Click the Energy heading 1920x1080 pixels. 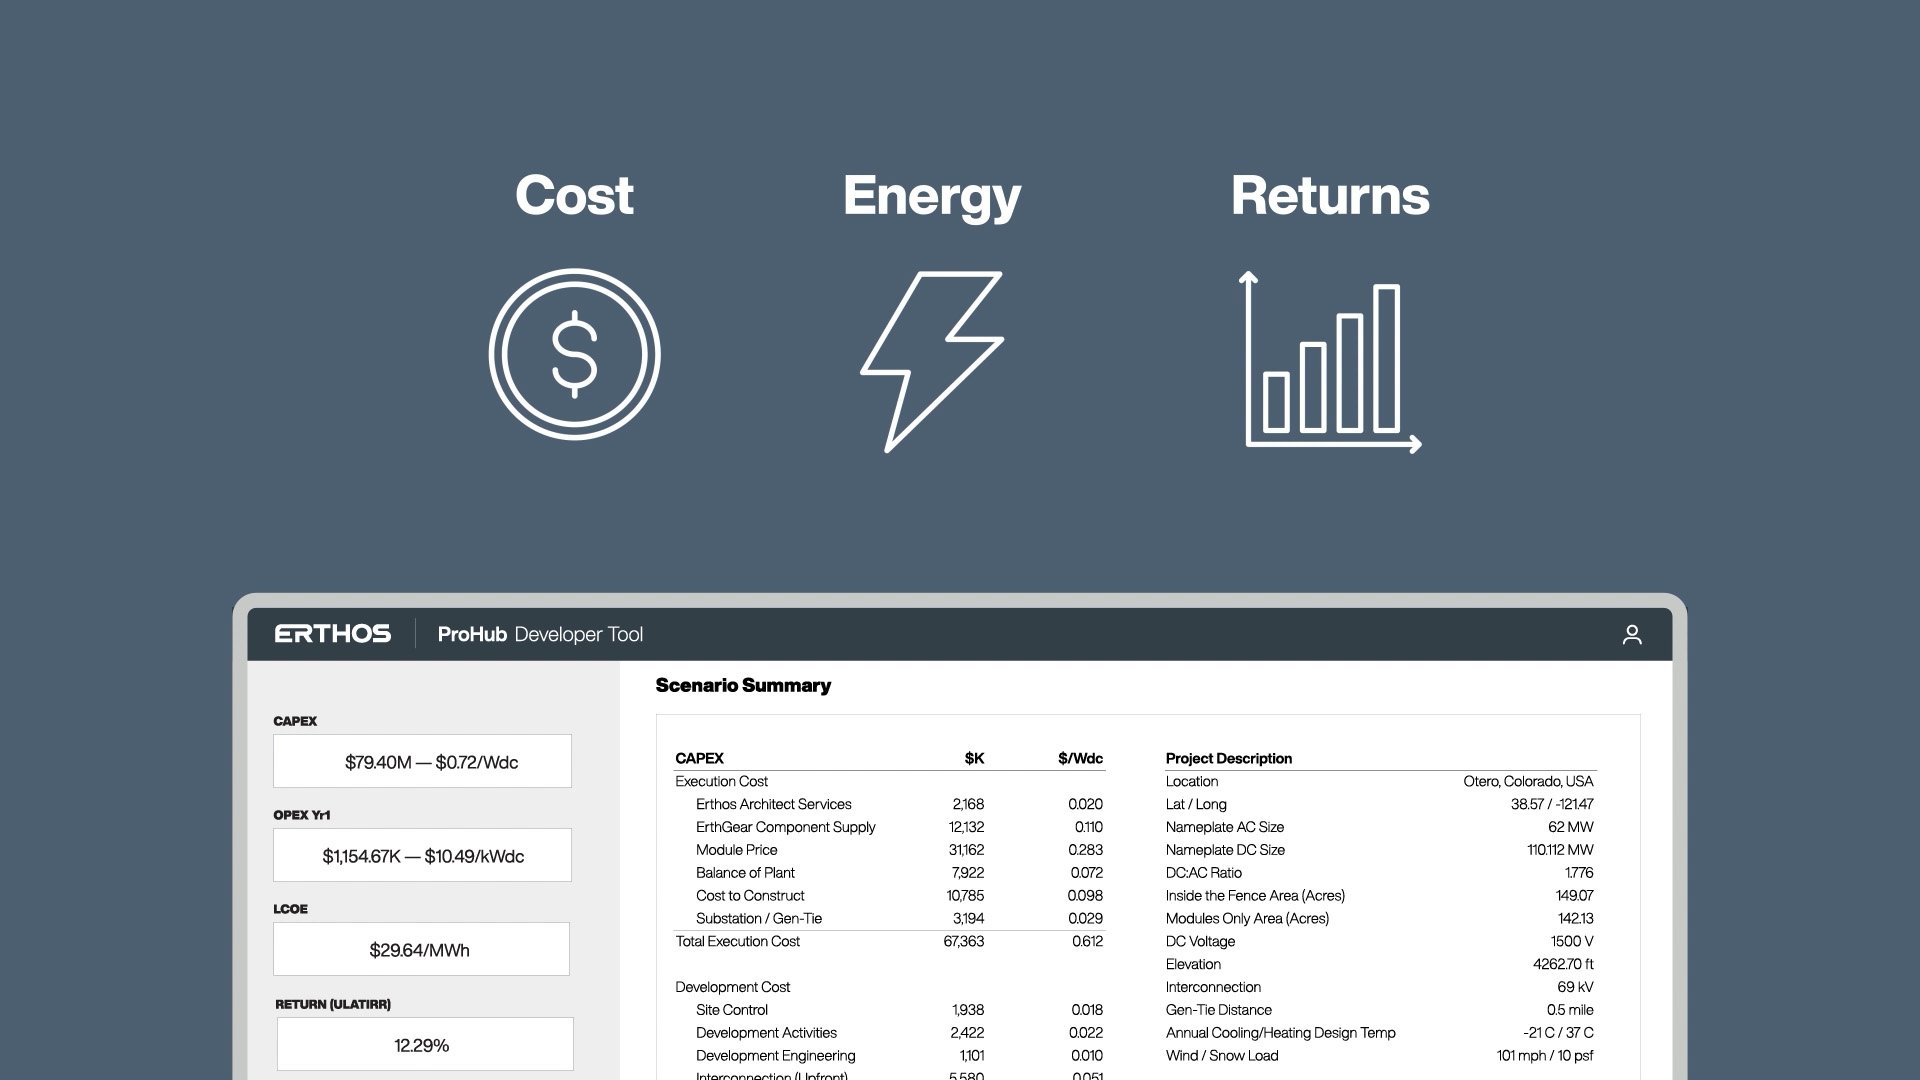[931, 197]
